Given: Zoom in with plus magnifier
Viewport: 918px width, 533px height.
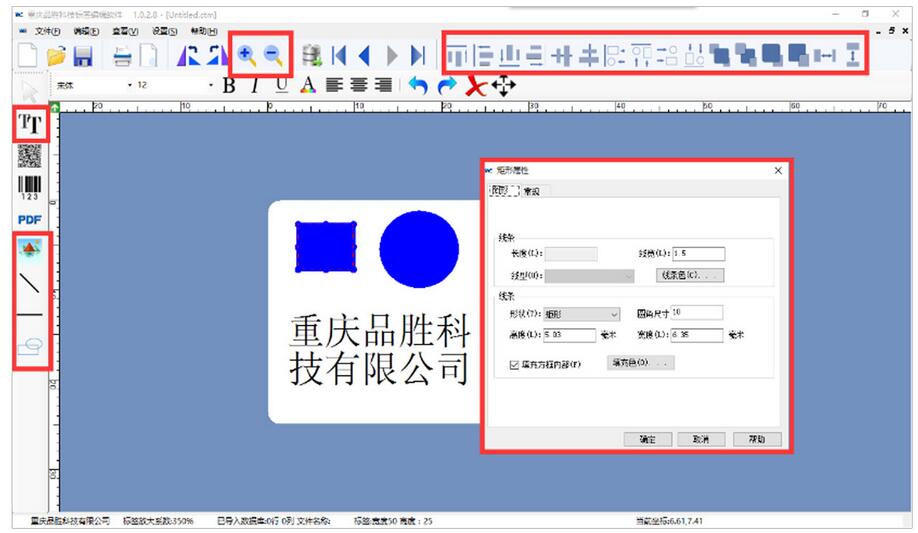Looking at the screenshot, I should tap(246, 56).
